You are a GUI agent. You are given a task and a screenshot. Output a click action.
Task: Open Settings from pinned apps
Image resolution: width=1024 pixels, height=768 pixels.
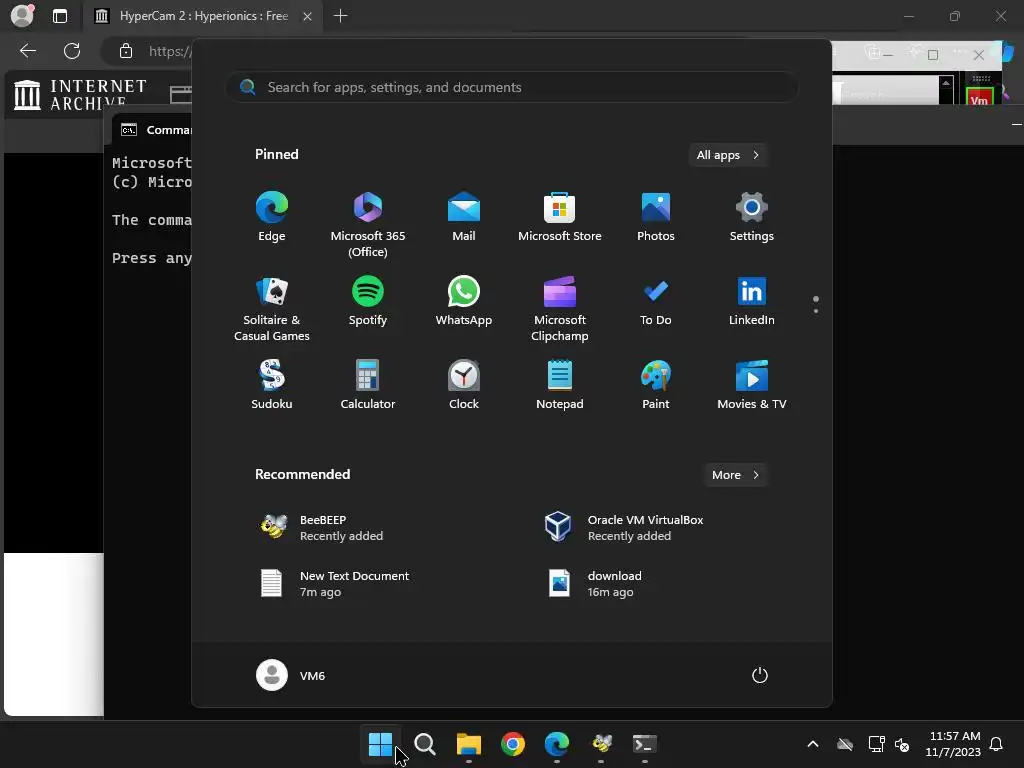point(752,217)
